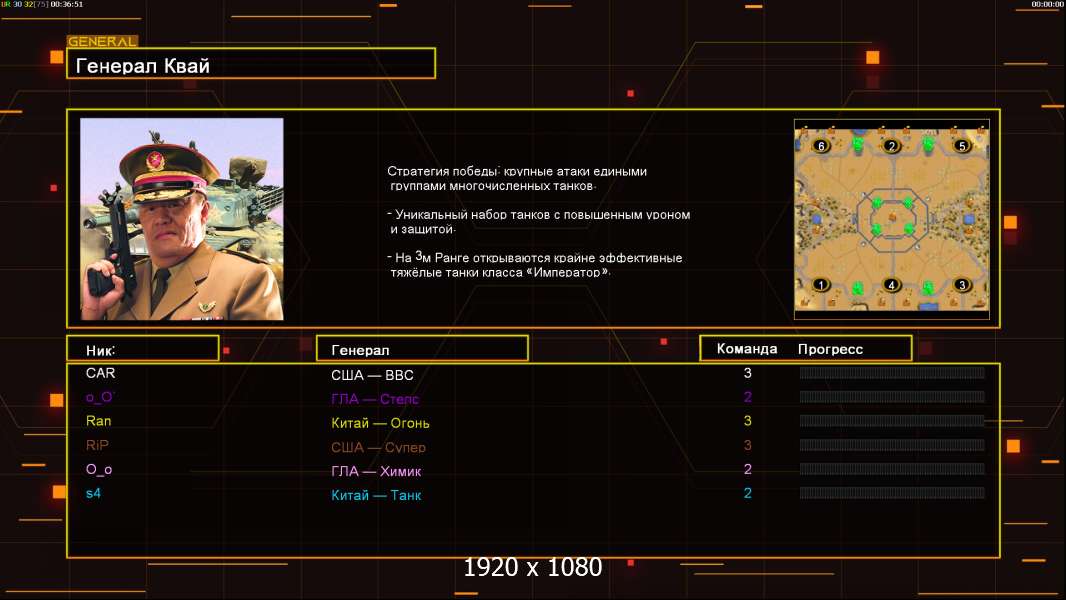This screenshot has height=600, width=1066.
Task: Click the Китай — Танк general entry
Action: coord(376,495)
